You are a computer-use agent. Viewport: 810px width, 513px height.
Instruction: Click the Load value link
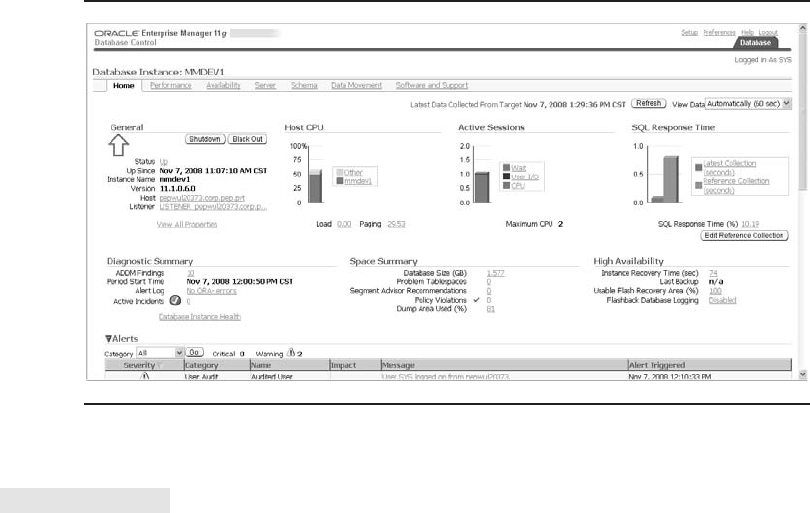(344, 224)
